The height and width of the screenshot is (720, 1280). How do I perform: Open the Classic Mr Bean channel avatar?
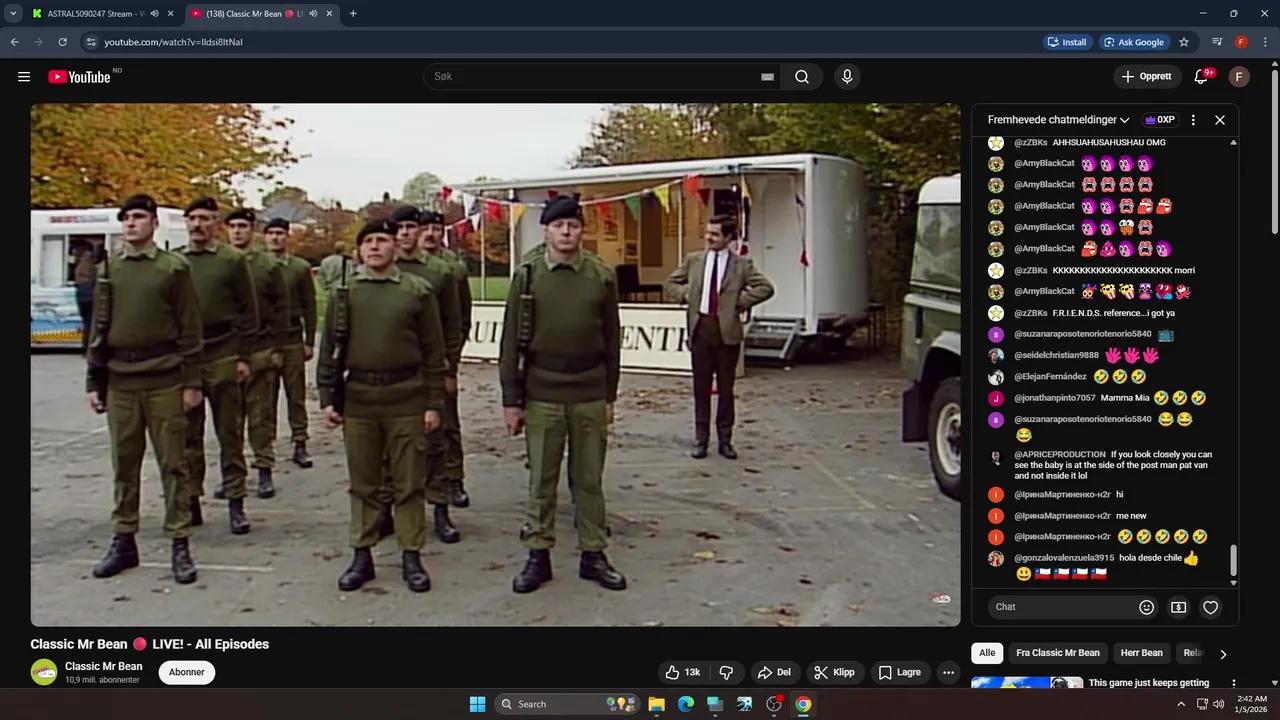[44, 672]
